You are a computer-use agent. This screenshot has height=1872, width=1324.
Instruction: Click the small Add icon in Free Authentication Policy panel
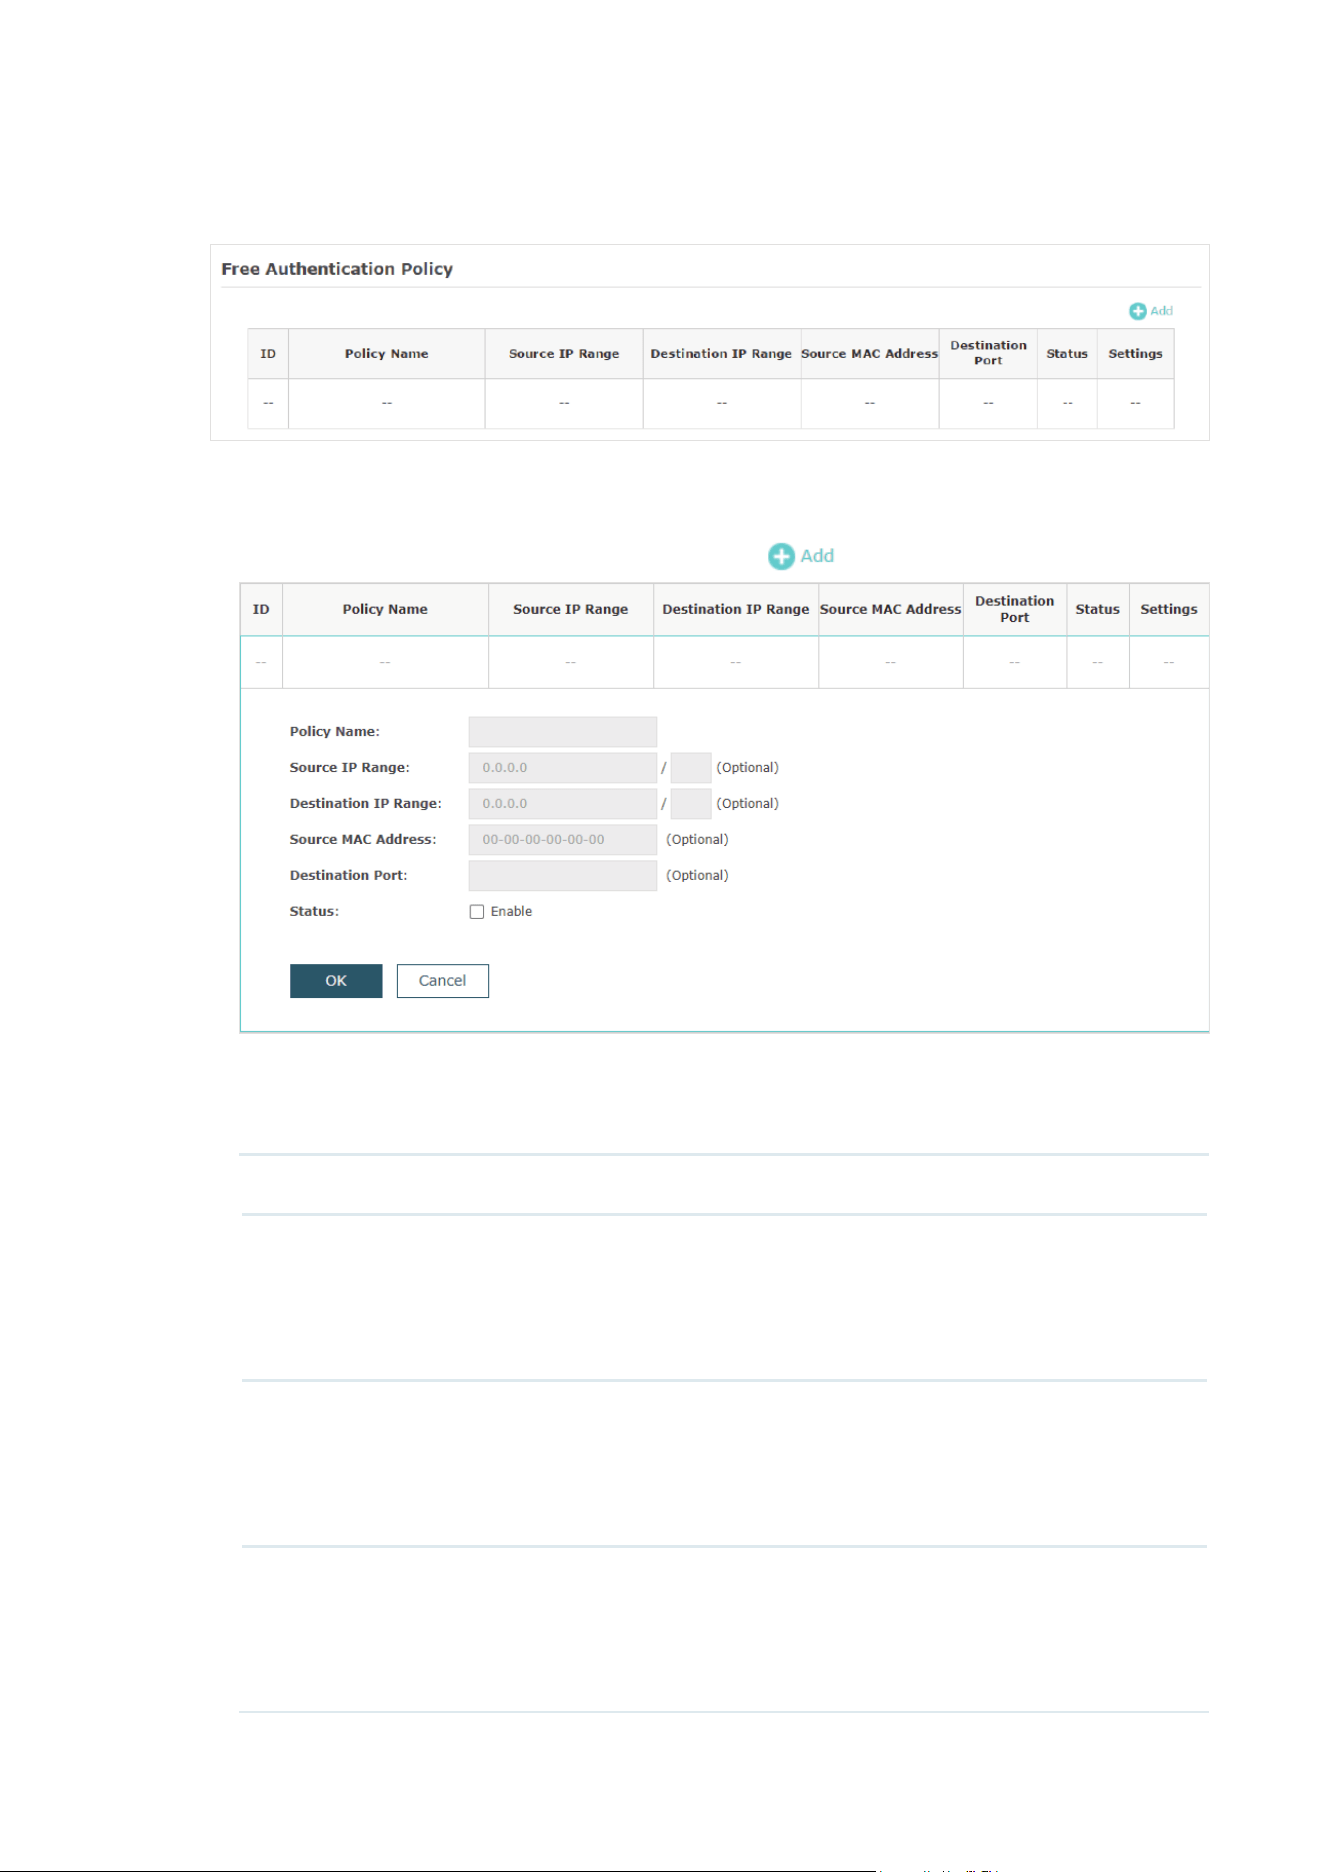pyautogui.click(x=1137, y=311)
